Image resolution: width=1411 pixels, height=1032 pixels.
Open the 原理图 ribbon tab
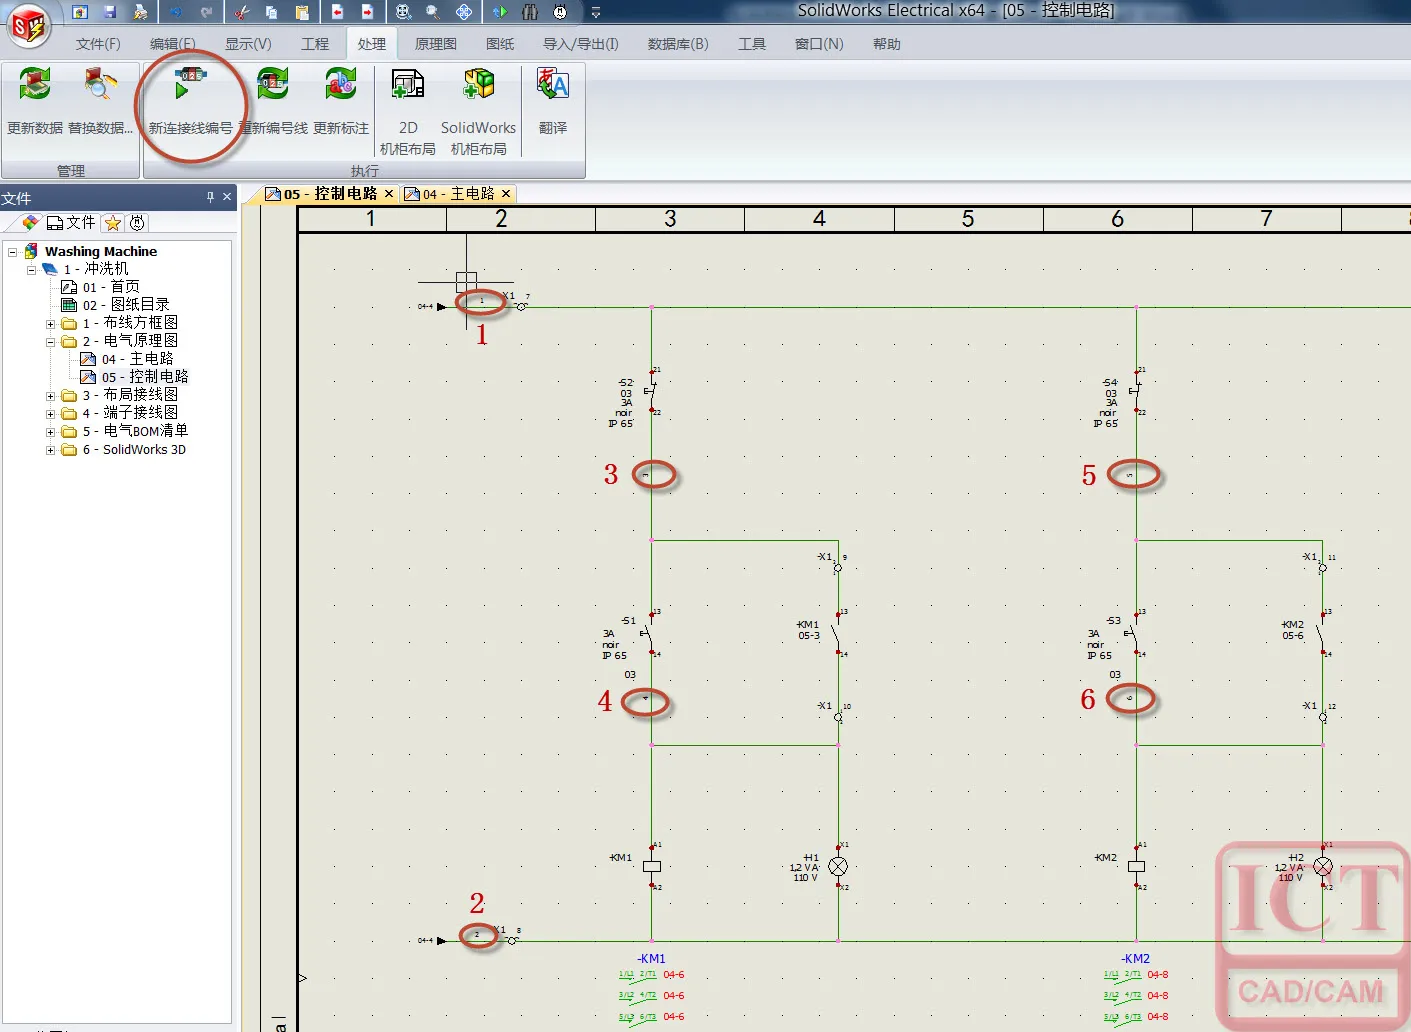[x=435, y=44]
